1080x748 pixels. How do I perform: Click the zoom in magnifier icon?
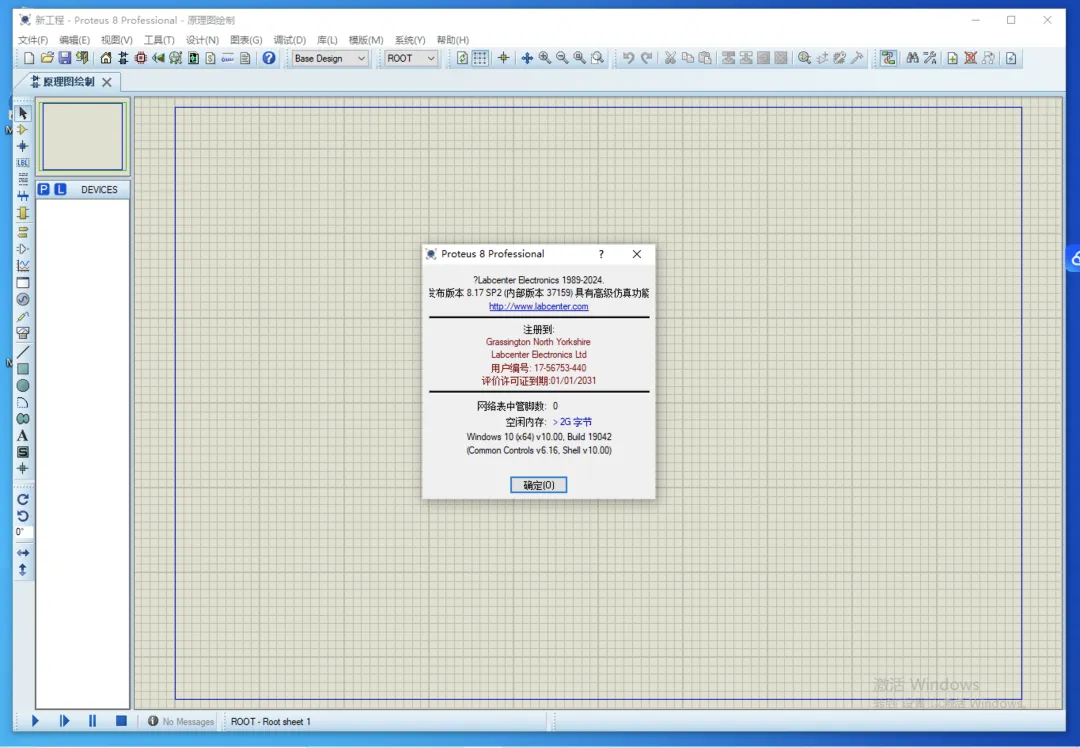[x=545, y=59]
